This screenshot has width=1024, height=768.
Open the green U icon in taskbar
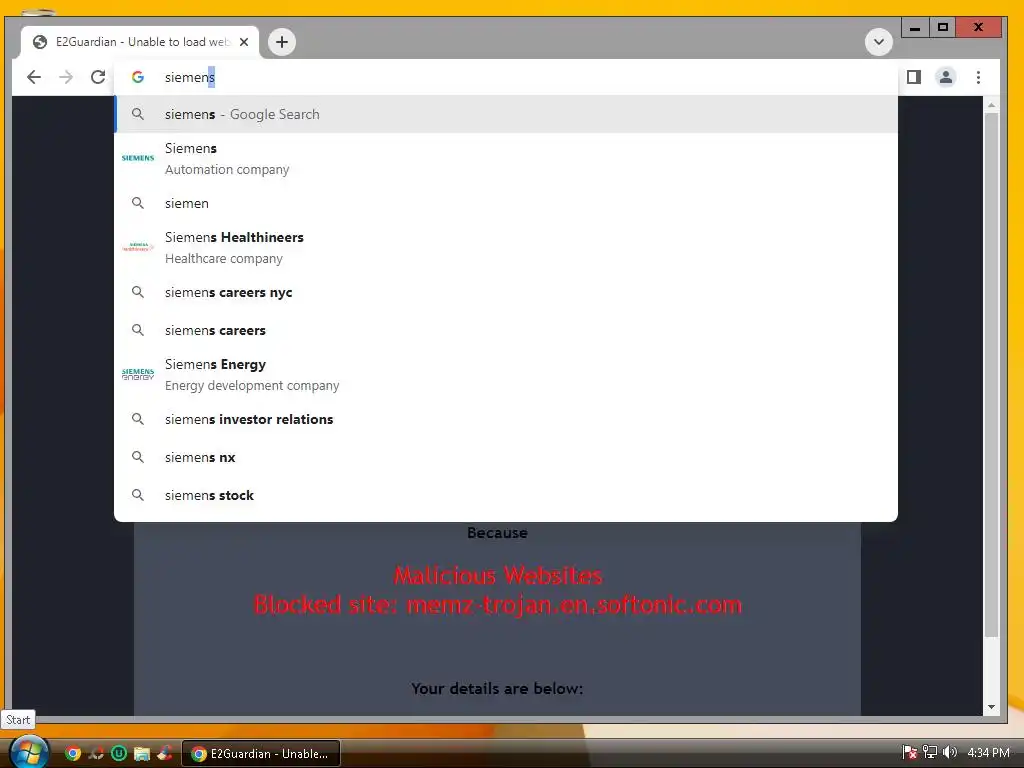119,754
